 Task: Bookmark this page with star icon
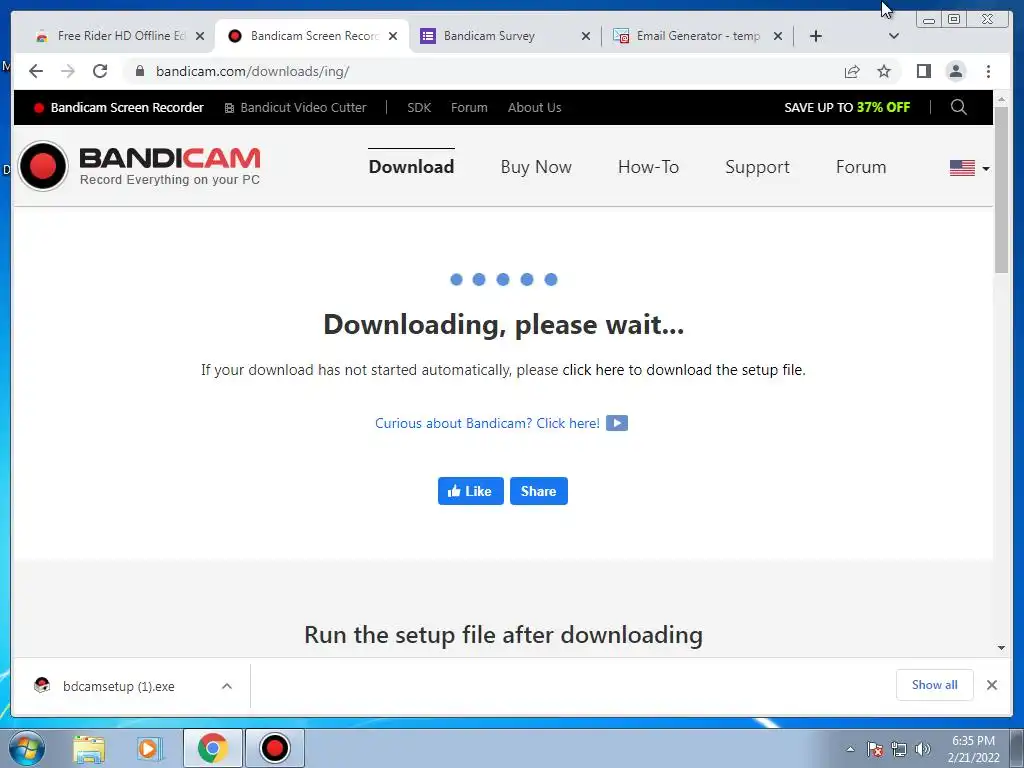click(x=884, y=71)
